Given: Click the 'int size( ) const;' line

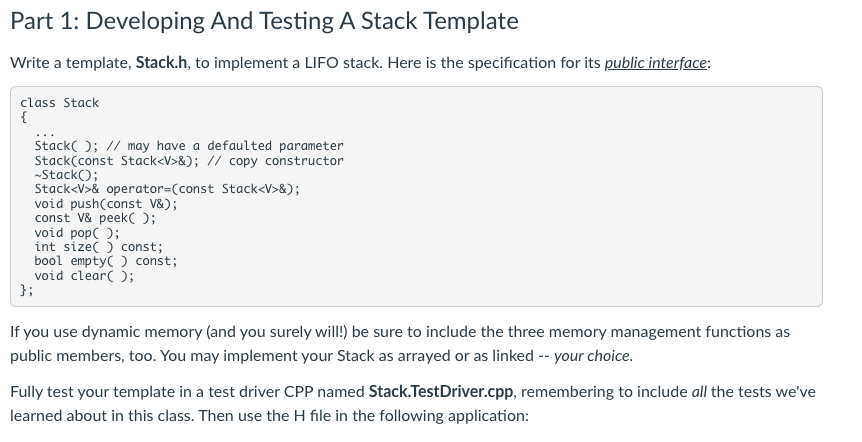Looking at the screenshot, I should [x=98, y=247].
